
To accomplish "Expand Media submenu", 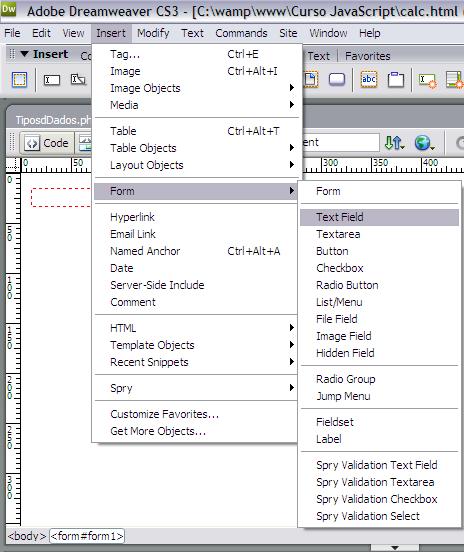I will 196,105.
